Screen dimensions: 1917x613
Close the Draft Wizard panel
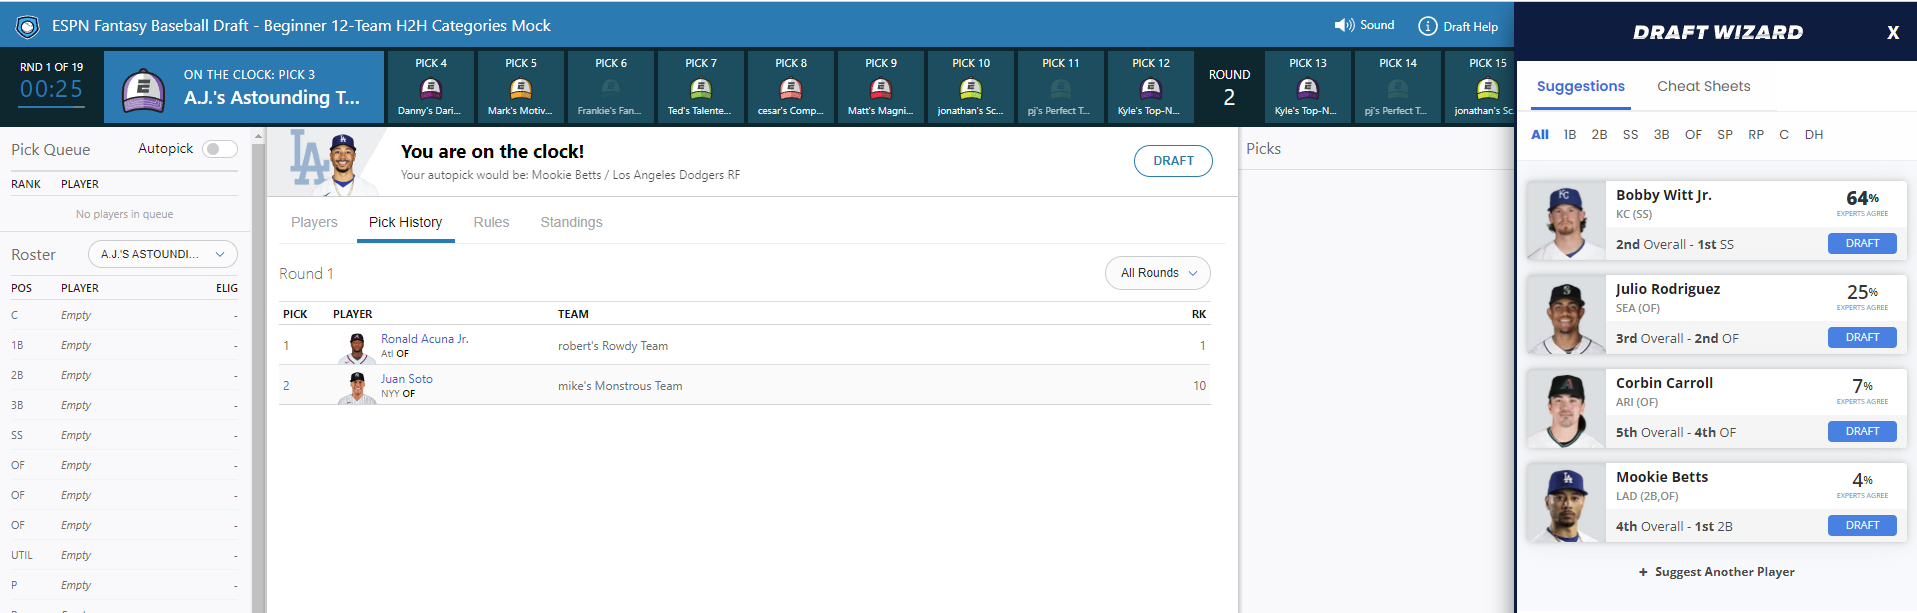(1893, 33)
